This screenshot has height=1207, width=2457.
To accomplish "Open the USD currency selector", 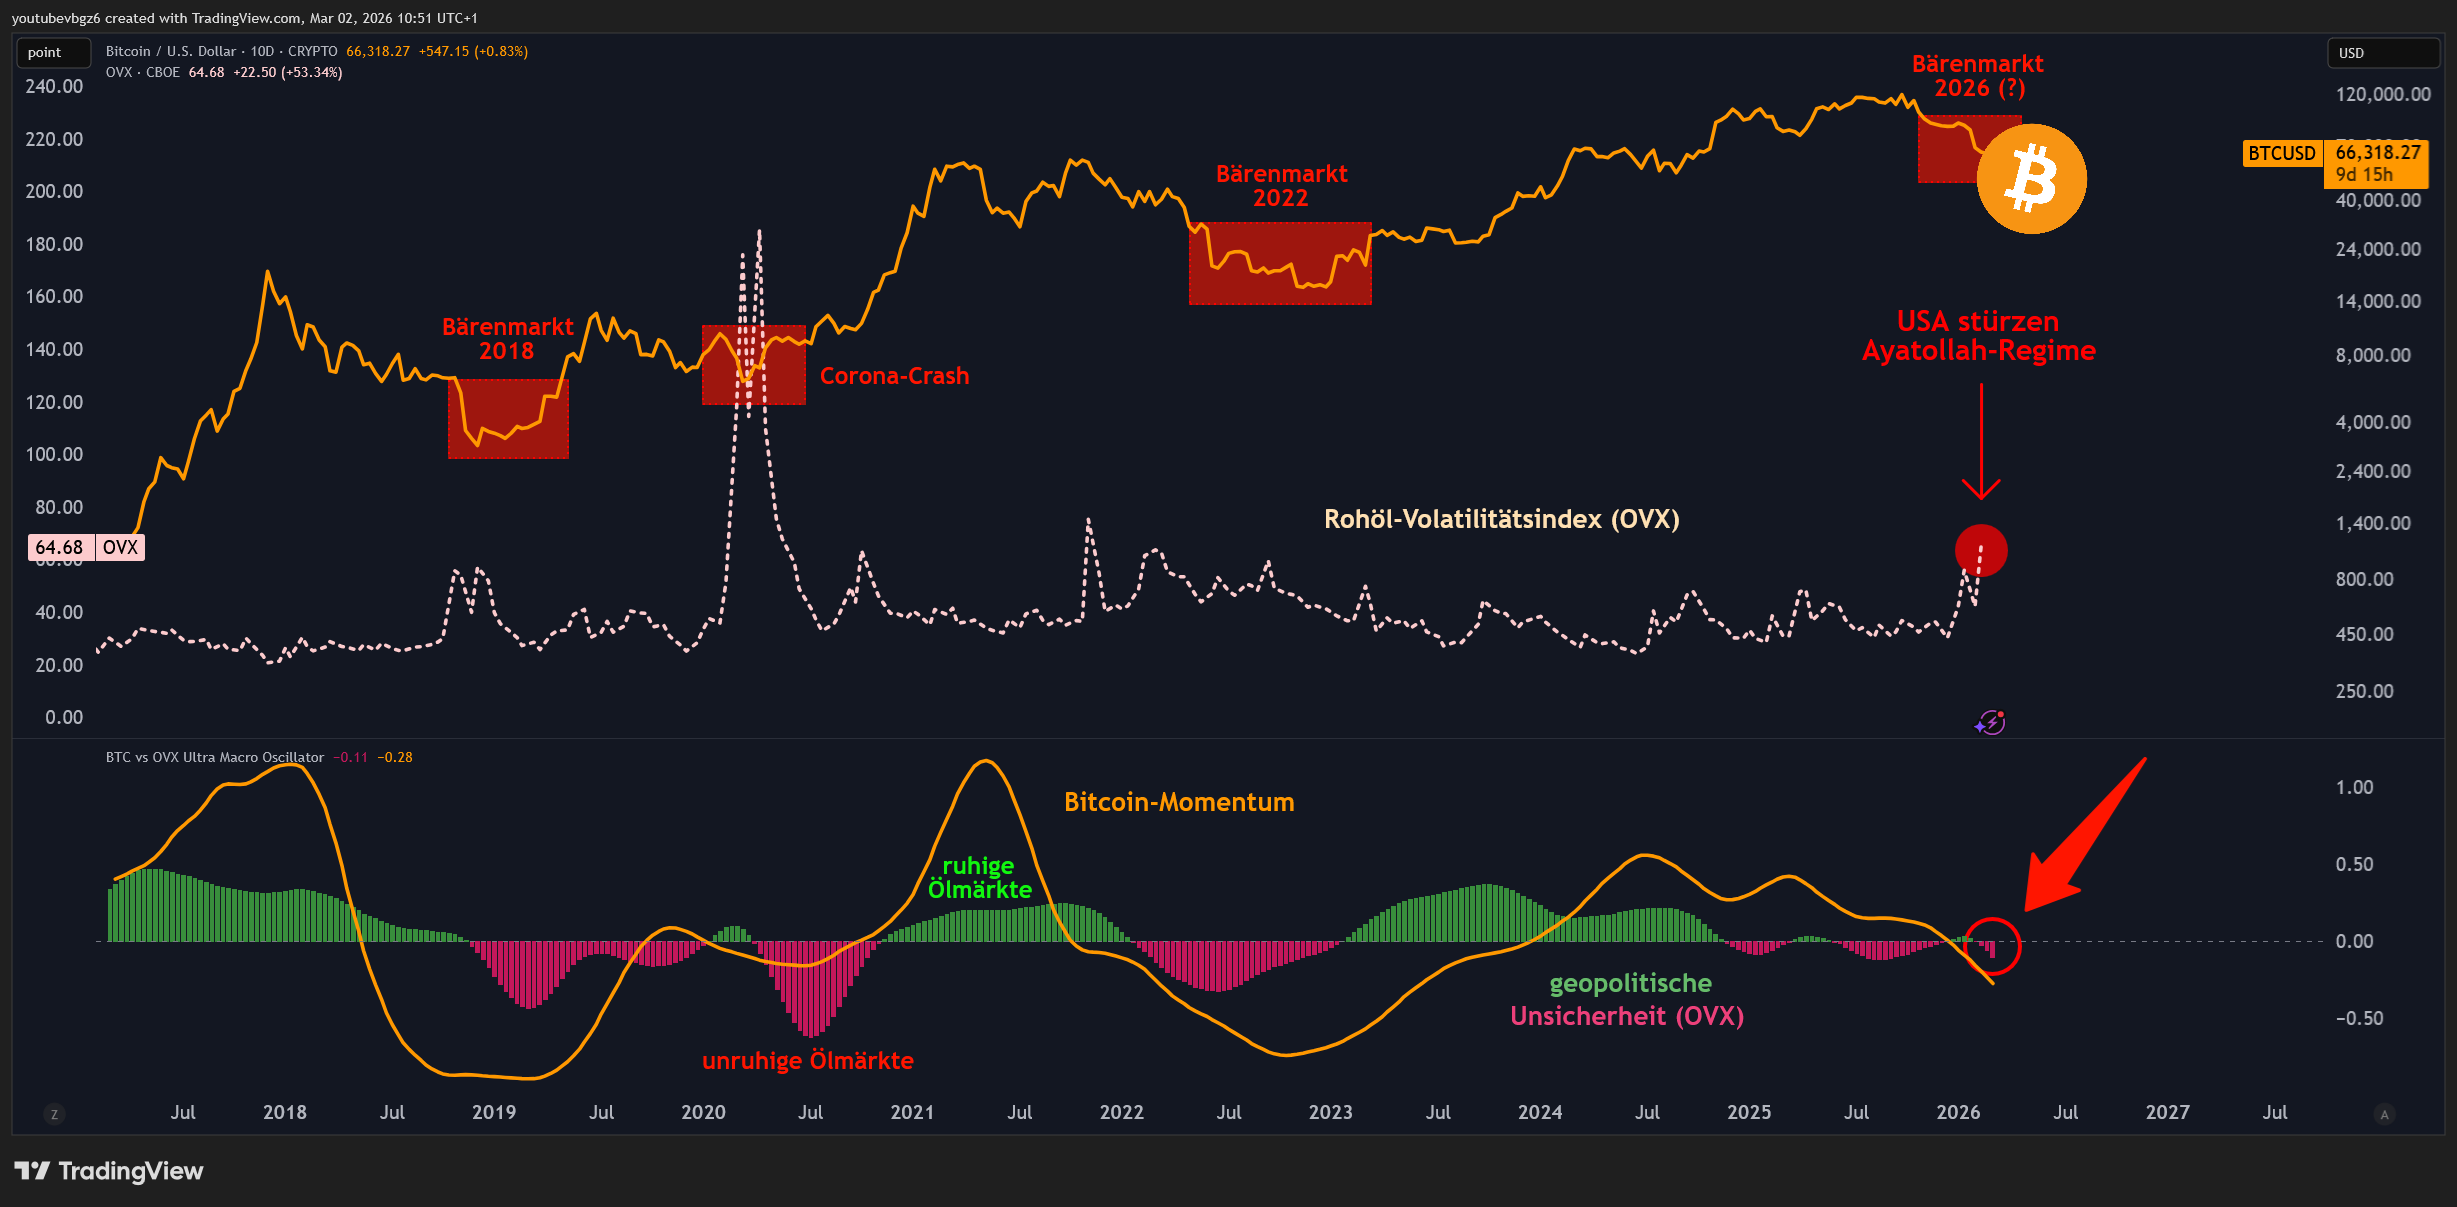I will 2382,53.
